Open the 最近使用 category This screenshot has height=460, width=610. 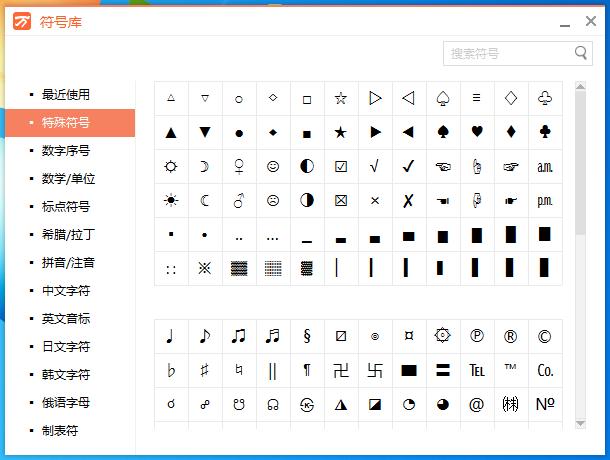(x=66, y=95)
